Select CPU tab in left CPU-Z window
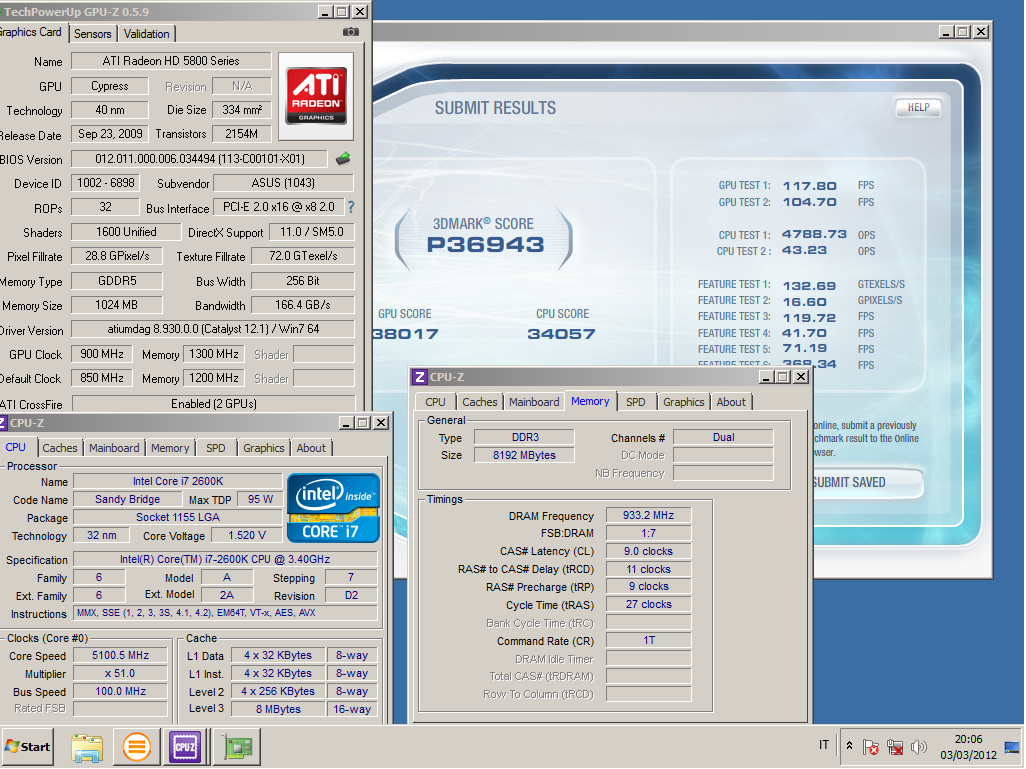Image resolution: width=1026 pixels, height=769 pixels. pos(16,447)
